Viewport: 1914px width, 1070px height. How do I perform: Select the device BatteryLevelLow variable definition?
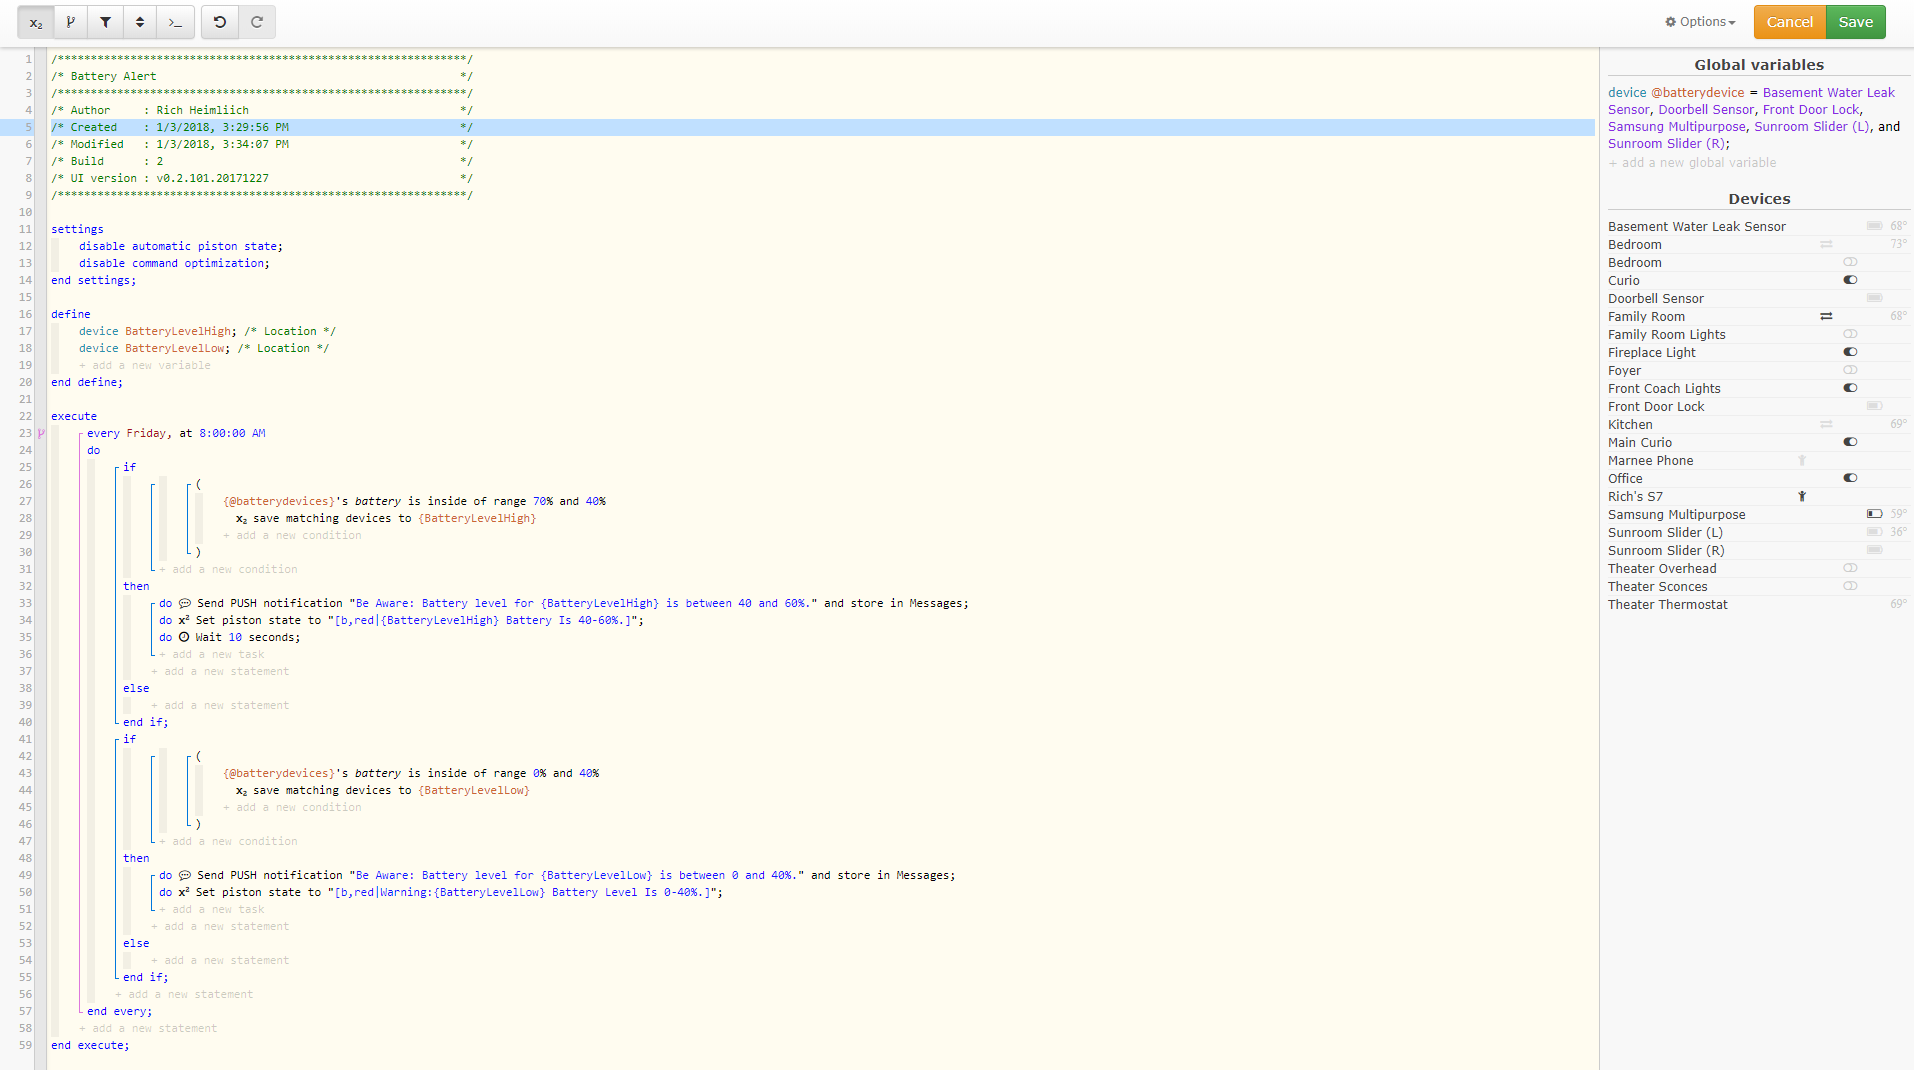pos(155,349)
